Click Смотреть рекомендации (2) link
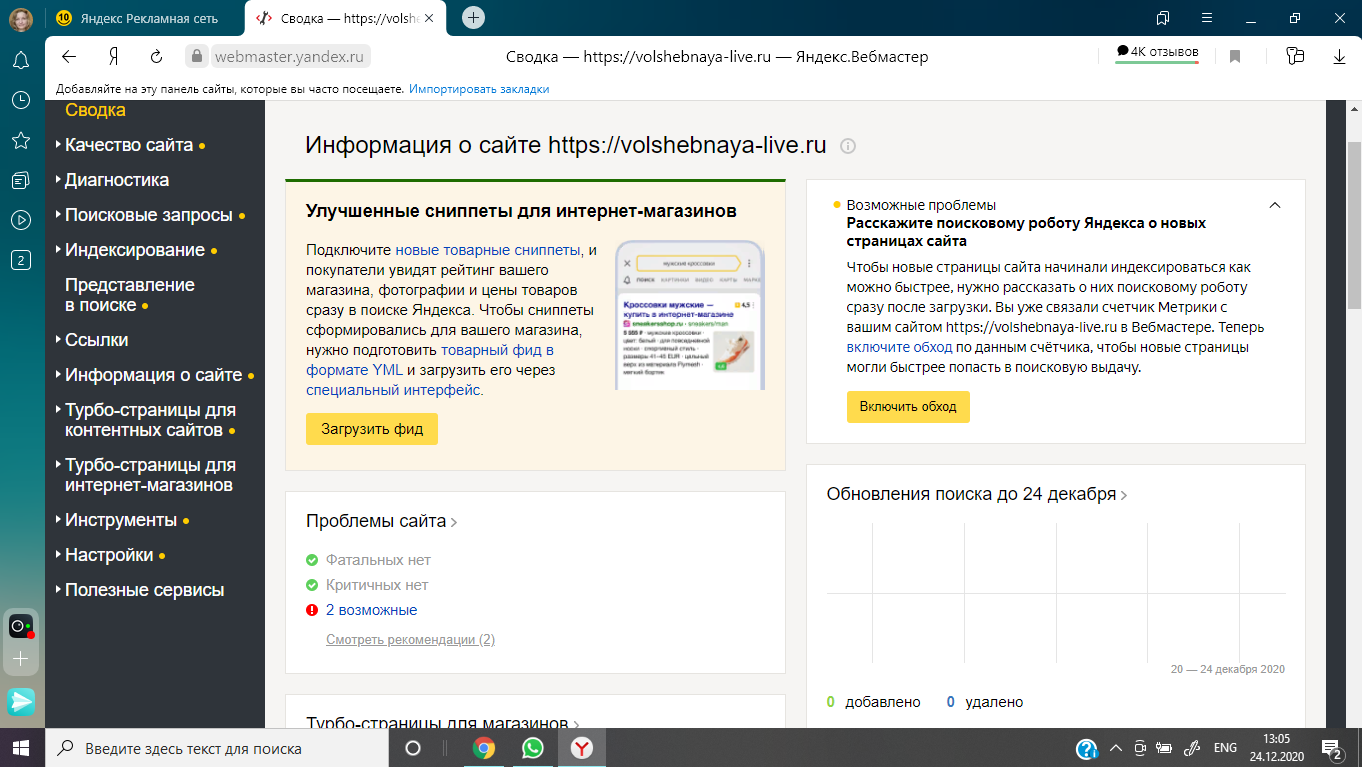The image size is (1362, 767). (x=410, y=639)
